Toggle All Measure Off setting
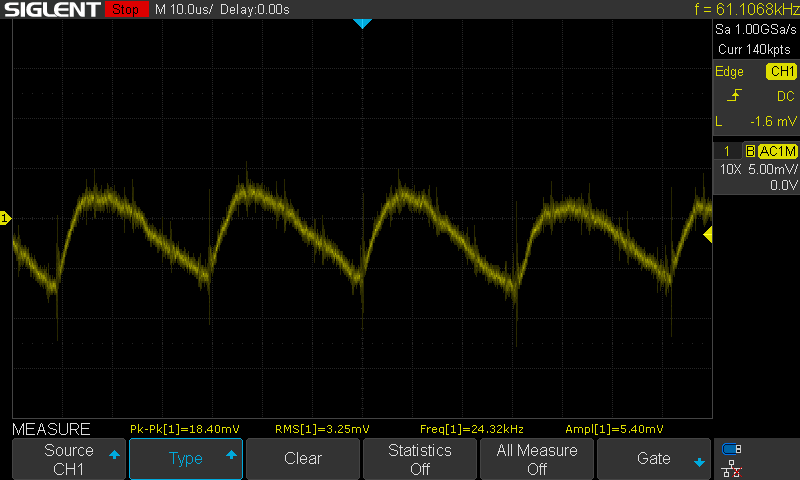 click(x=537, y=459)
